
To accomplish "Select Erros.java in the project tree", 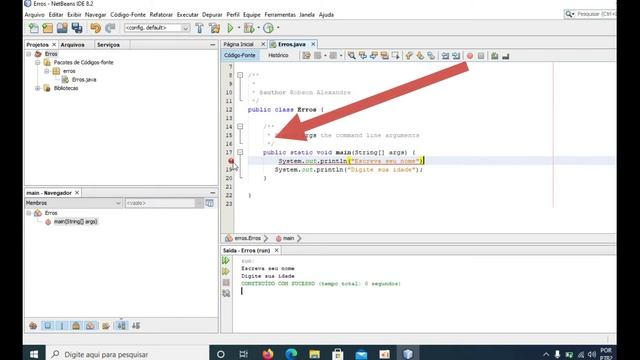I will click(x=84, y=80).
